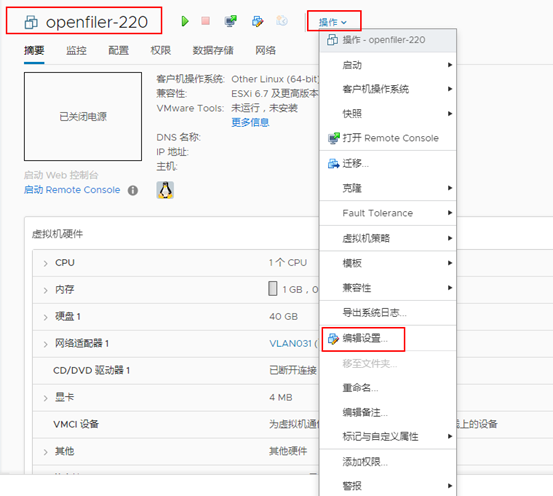Click the VM icon beside openfiler-220 title
Viewport: 553px width, 496px height.
click(x=31, y=22)
